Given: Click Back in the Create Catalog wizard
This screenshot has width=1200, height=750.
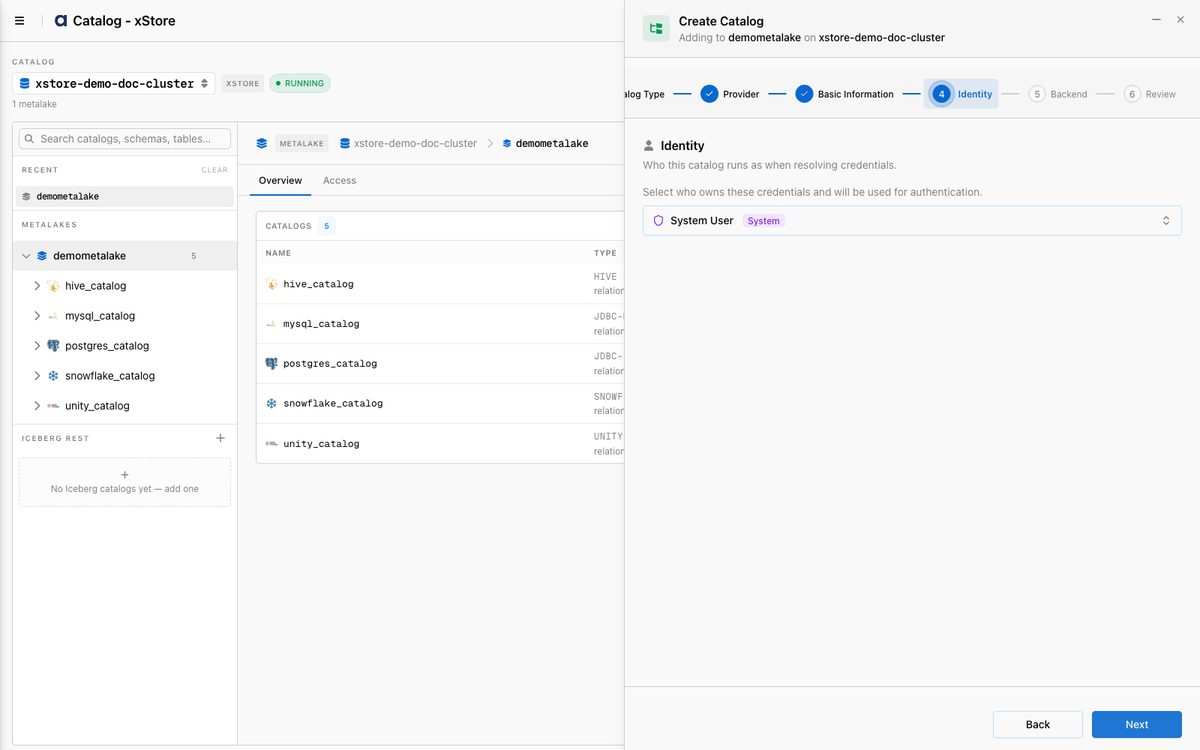Looking at the screenshot, I should point(1038,725).
